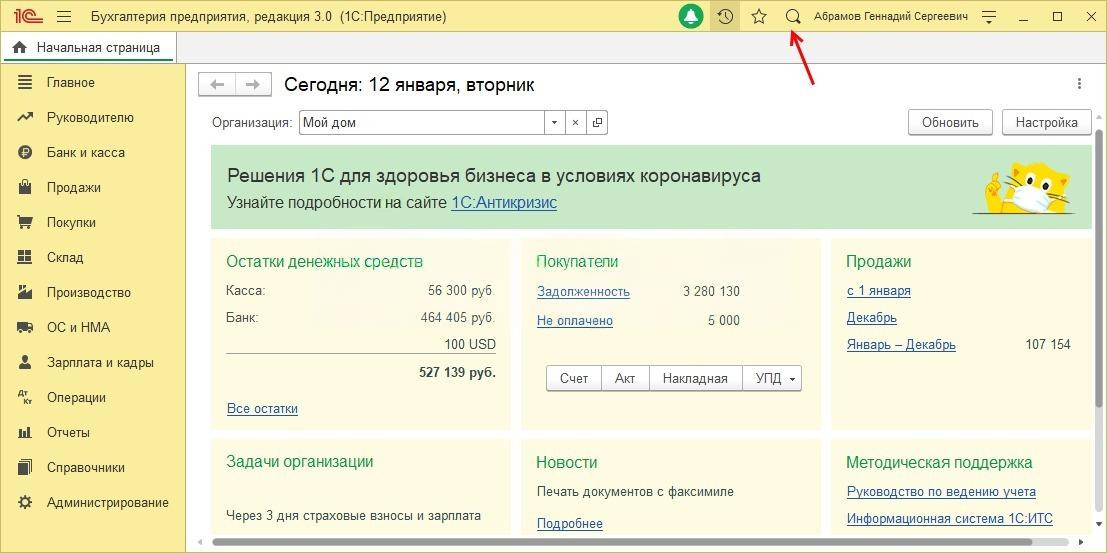
Task: Open the Зарплата и кадры section
Action: 100,363
